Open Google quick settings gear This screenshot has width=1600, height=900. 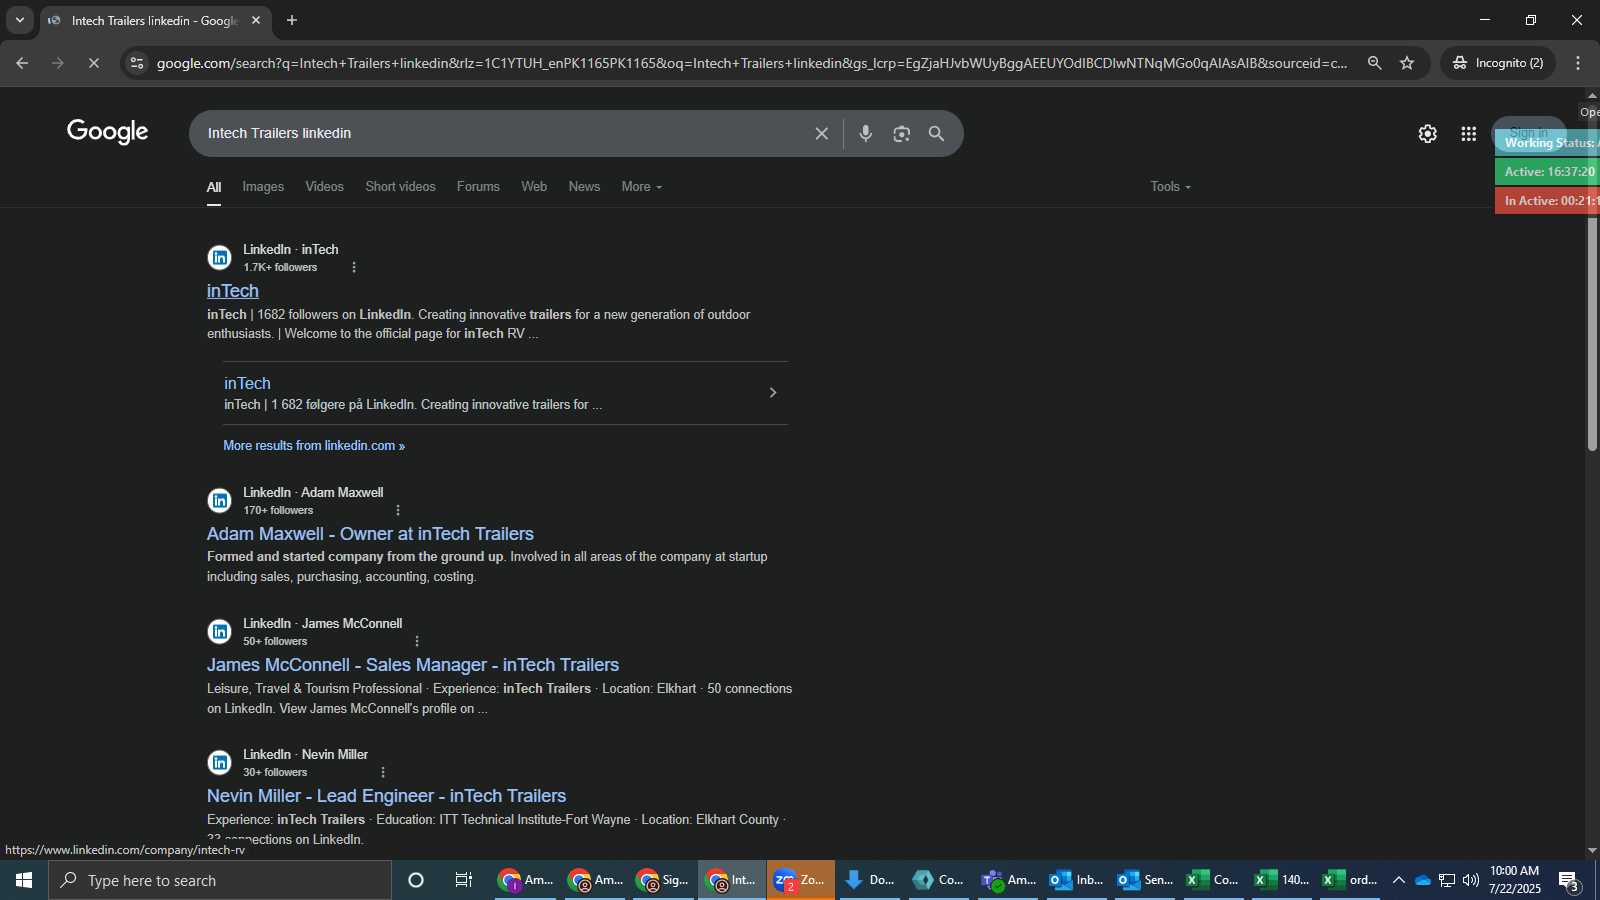click(1428, 134)
